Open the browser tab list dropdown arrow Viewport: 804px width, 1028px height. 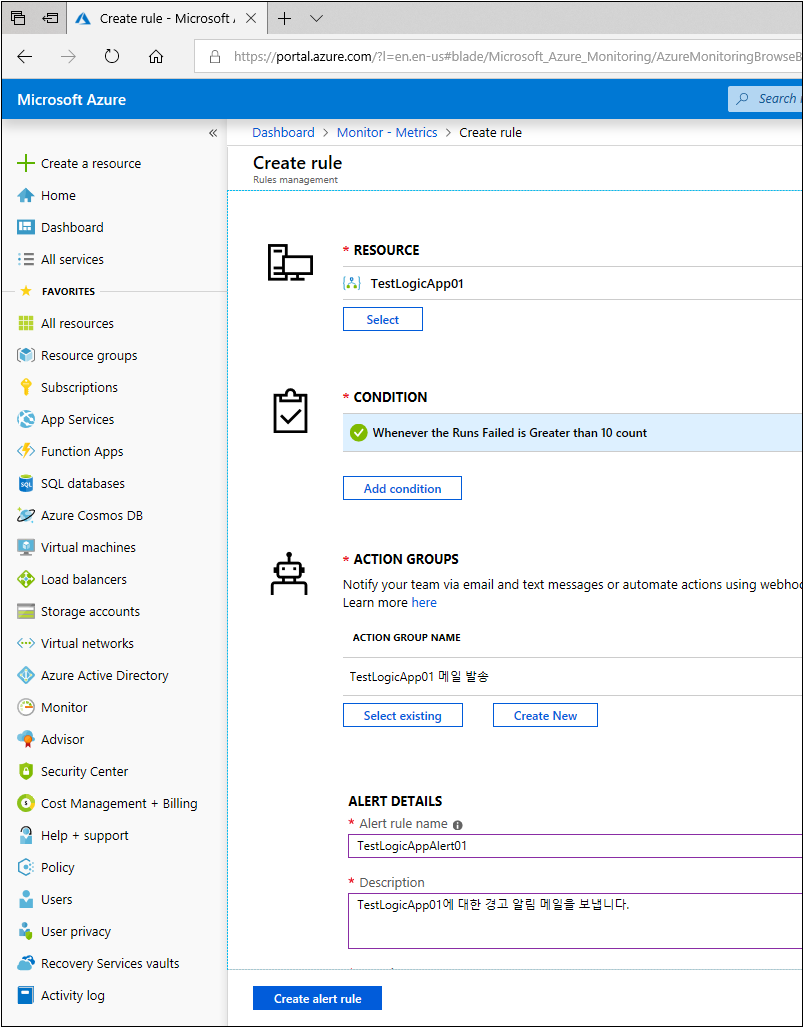pyautogui.click(x=317, y=19)
